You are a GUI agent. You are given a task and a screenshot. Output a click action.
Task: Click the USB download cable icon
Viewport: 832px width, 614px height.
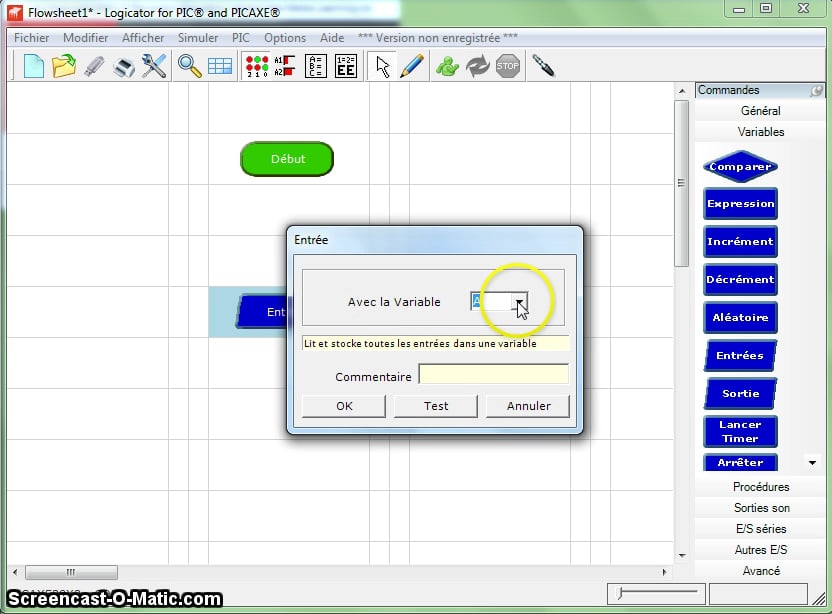click(94, 66)
